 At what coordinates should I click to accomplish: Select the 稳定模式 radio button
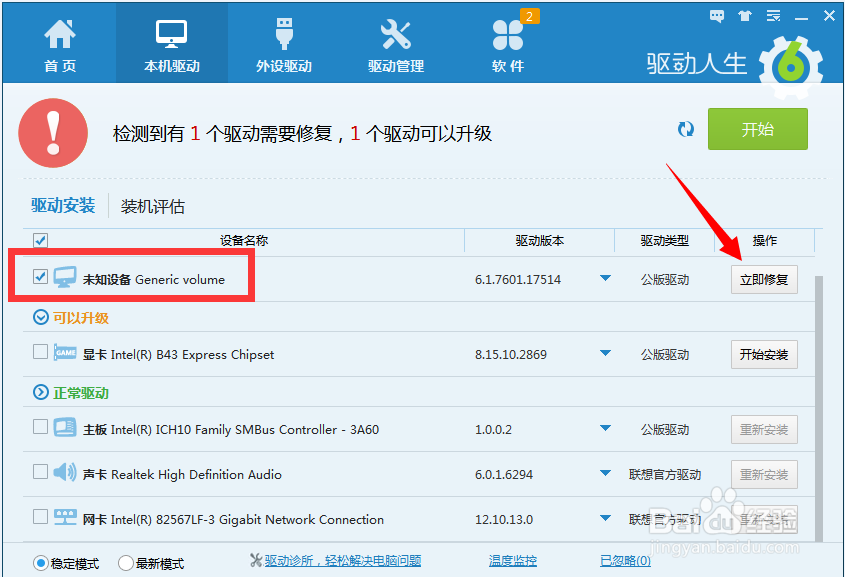41,563
